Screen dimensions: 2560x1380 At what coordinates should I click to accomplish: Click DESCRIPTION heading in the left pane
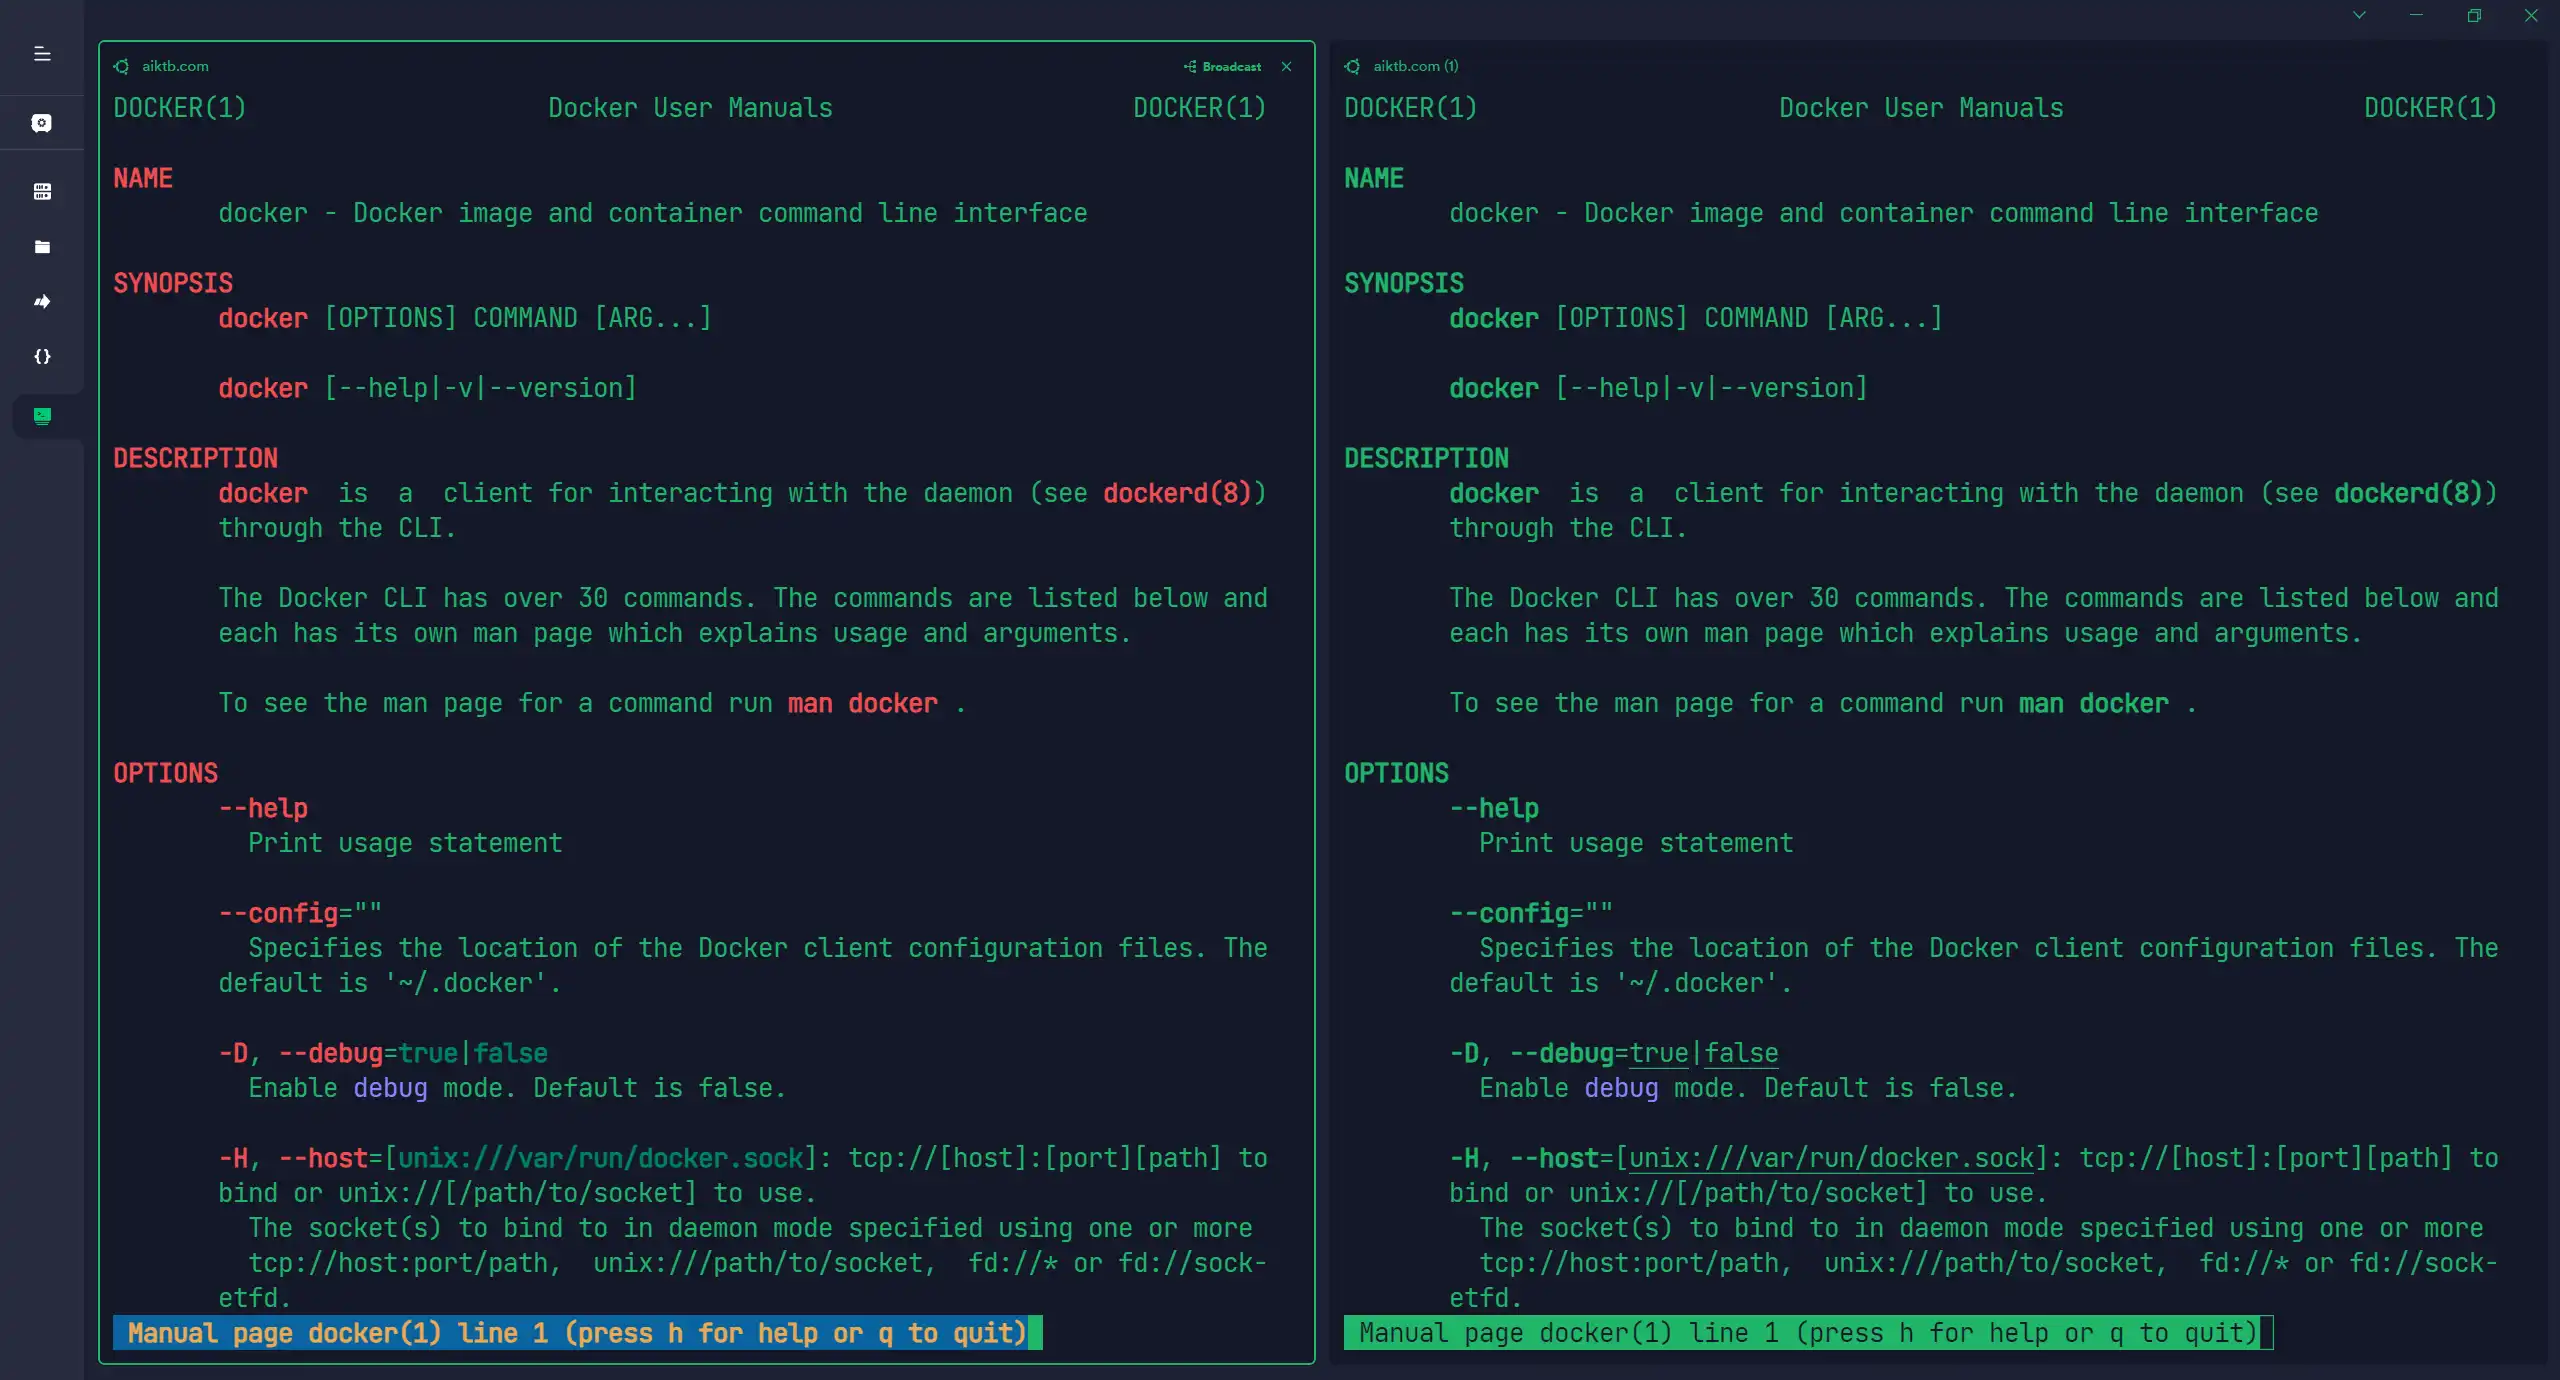pos(196,459)
